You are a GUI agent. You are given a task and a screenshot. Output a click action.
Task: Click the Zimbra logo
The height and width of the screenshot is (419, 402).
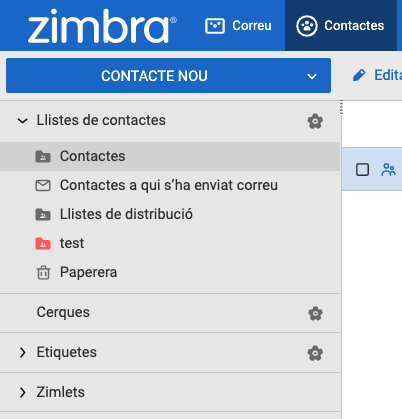pyautogui.click(x=102, y=26)
